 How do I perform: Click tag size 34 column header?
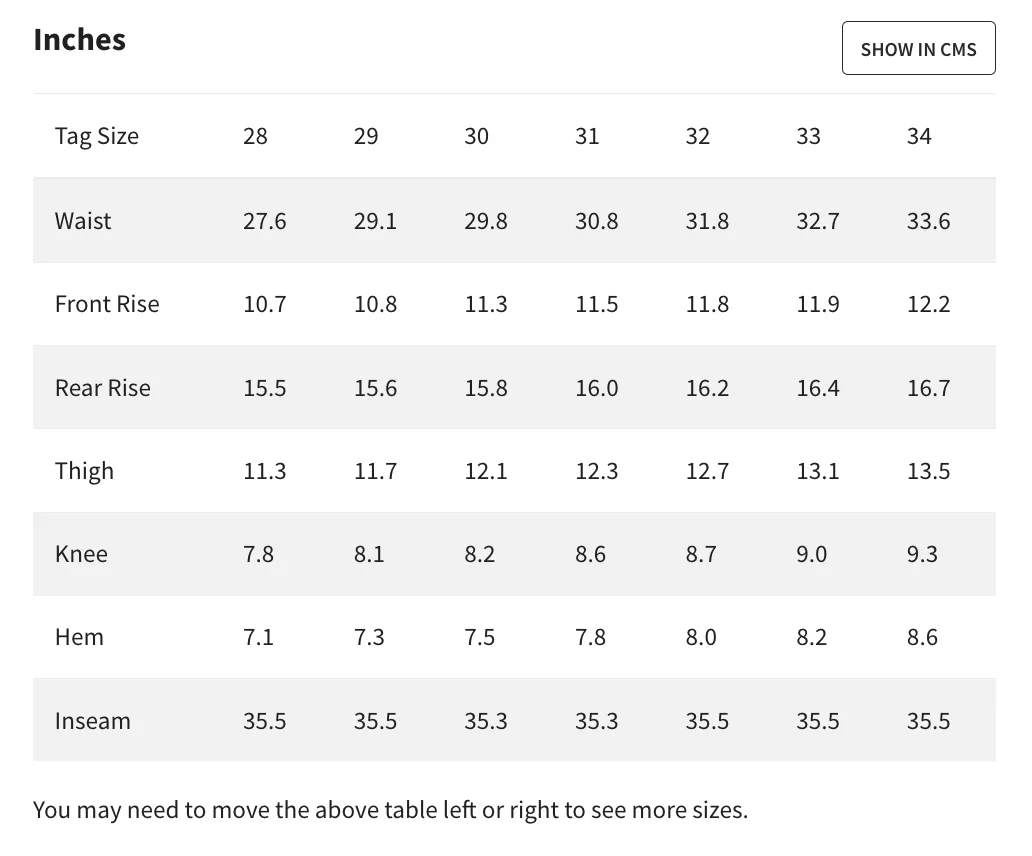point(919,136)
